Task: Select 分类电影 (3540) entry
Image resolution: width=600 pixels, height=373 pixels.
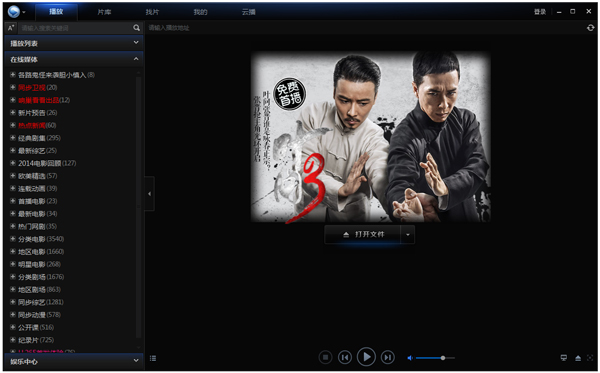Action: pos(41,239)
